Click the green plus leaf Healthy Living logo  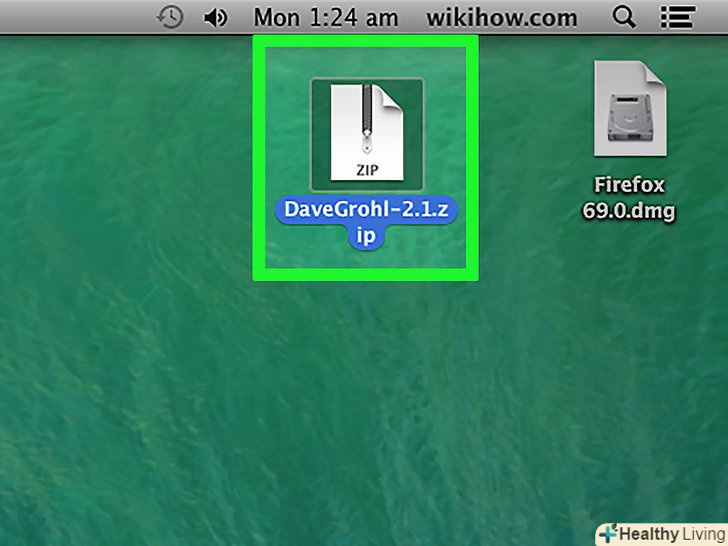click(608, 533)
